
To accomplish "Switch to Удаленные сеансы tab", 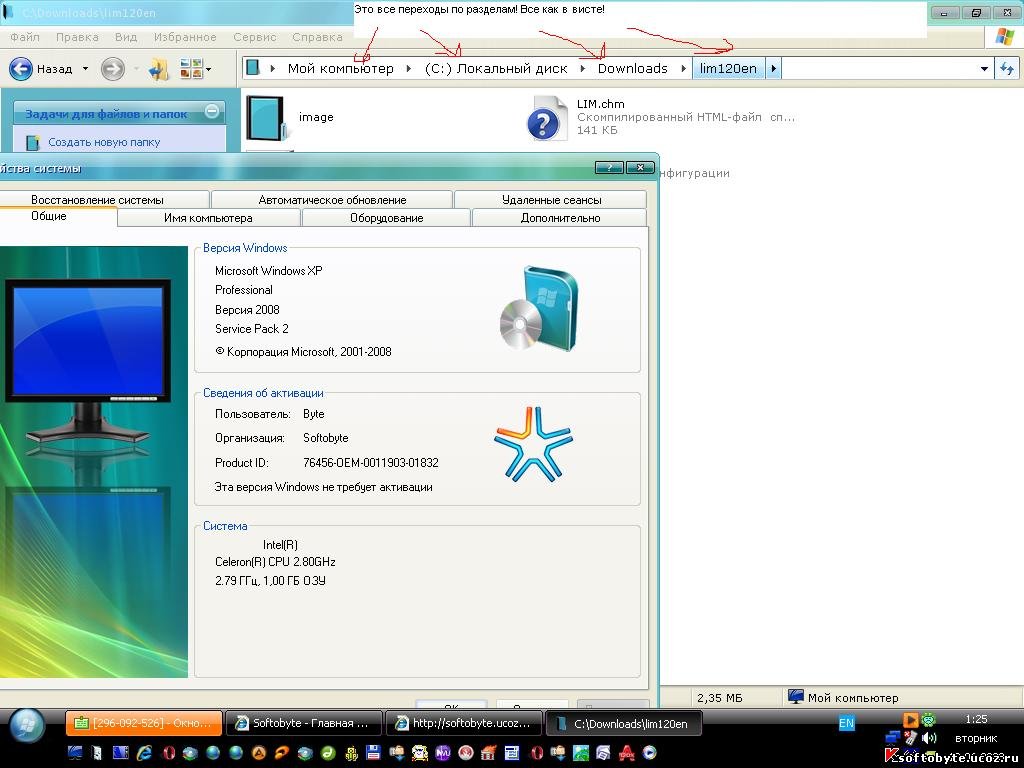I will click(551, 200).
